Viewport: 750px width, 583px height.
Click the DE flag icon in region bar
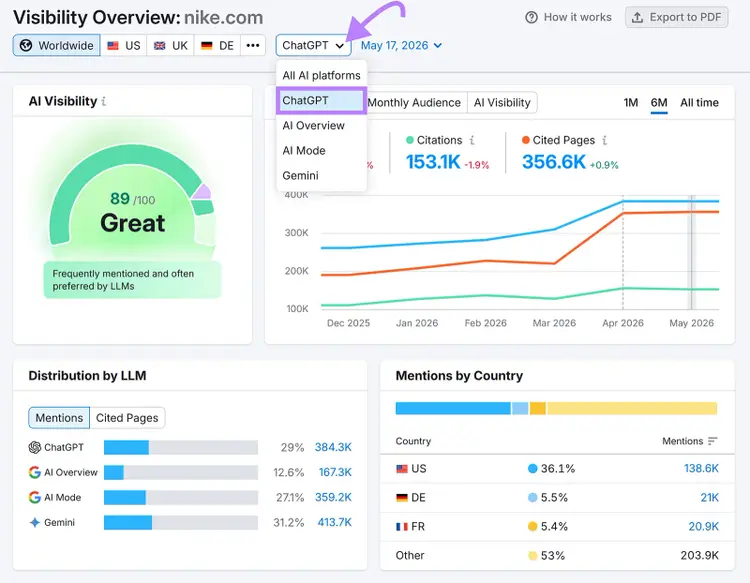tap(207, 45)
